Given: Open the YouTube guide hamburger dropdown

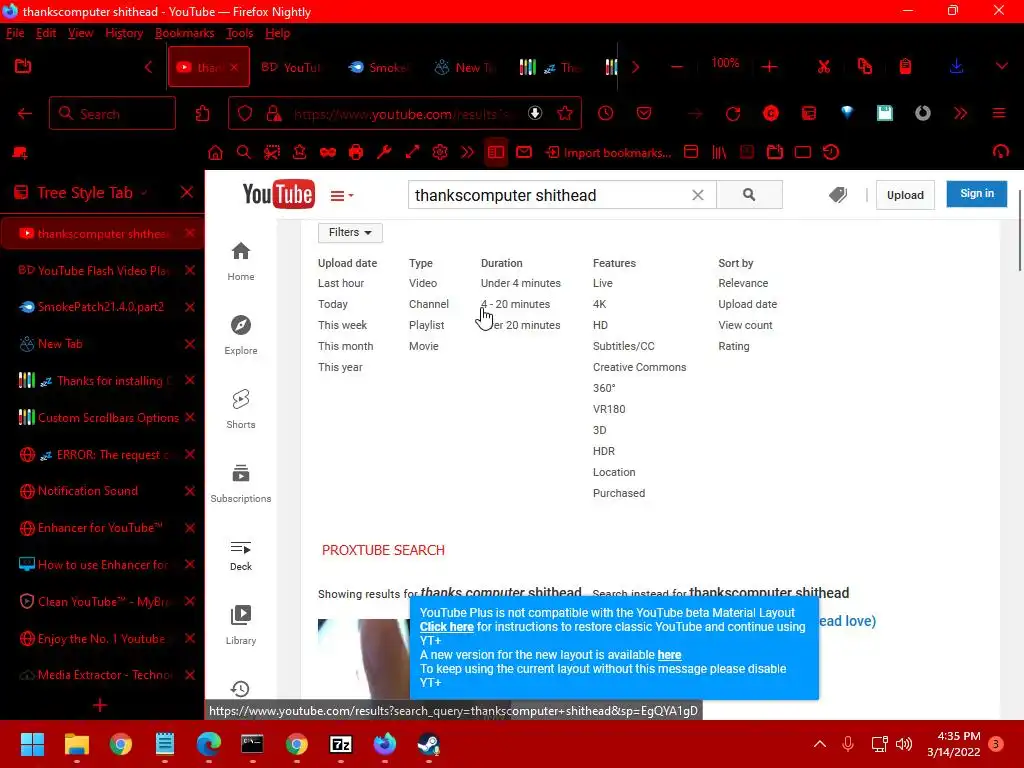Looking at the screenshot, I should pos(342,195).
